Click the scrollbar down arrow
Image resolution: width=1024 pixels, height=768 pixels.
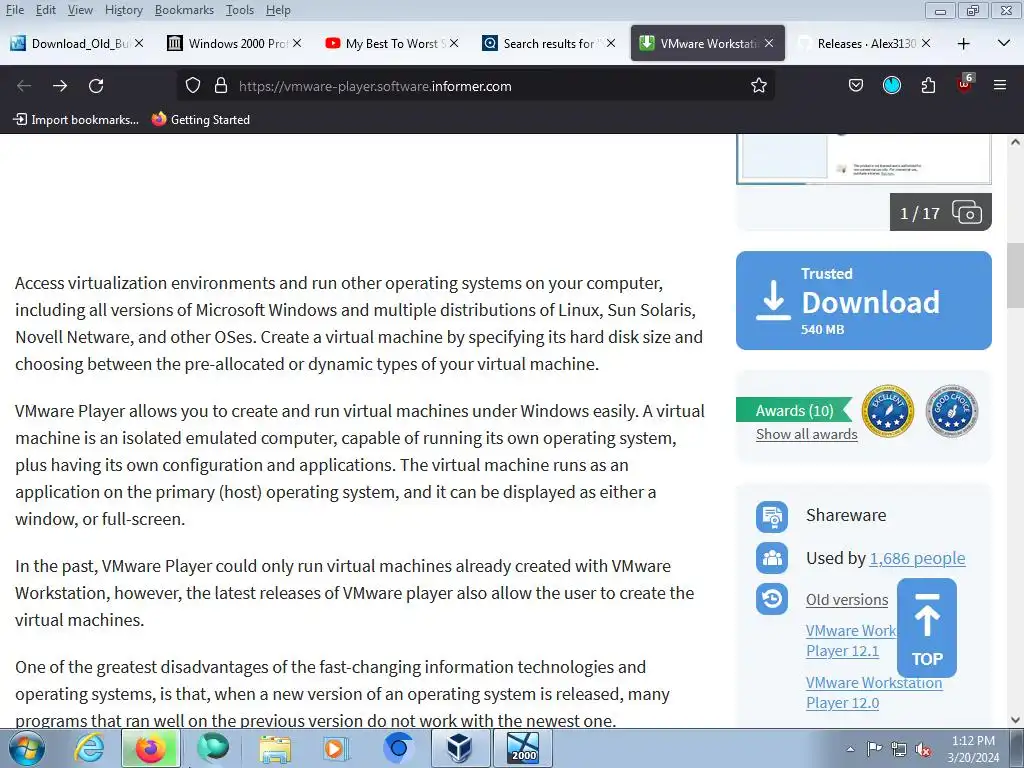pyautogui.click(x=1015, y=720)
